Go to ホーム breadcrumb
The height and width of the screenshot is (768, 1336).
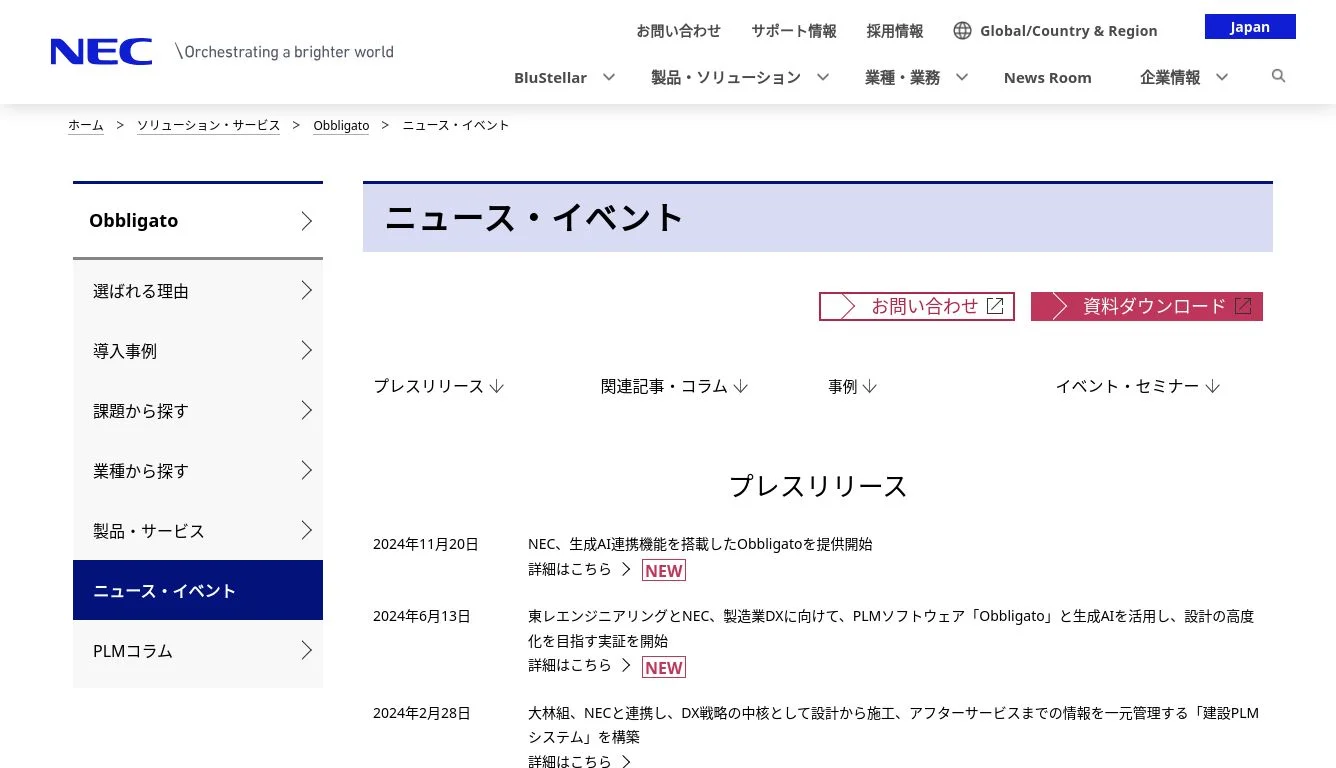point(86,125)
